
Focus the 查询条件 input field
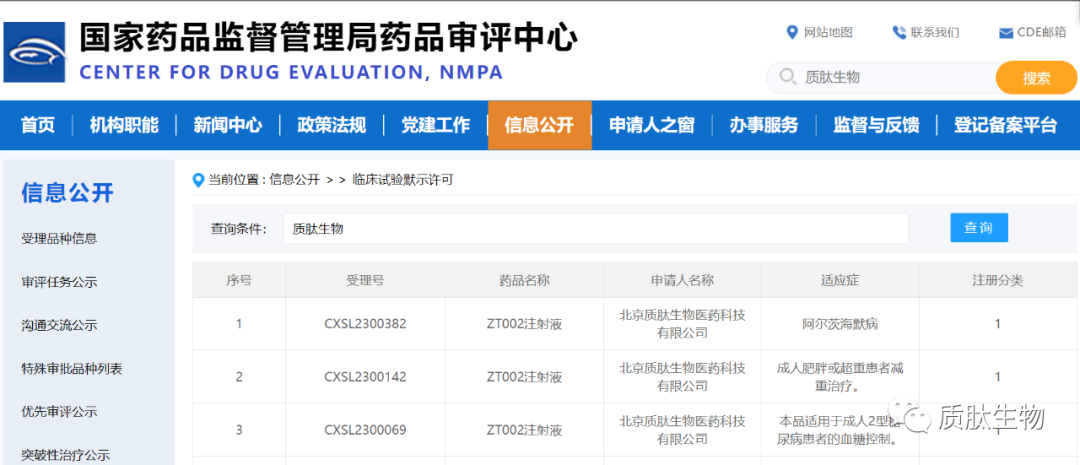pos(596,229)
